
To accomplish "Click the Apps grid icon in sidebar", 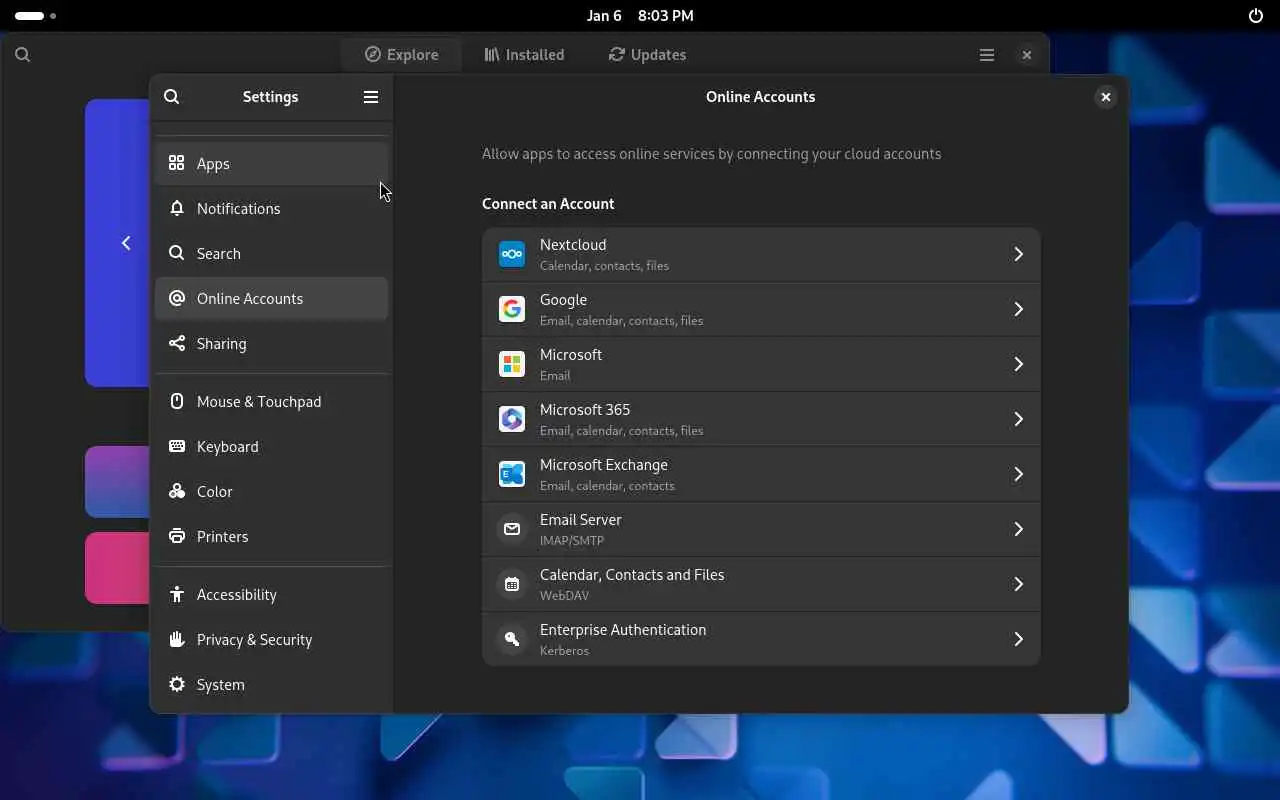I will click(177, 163).
